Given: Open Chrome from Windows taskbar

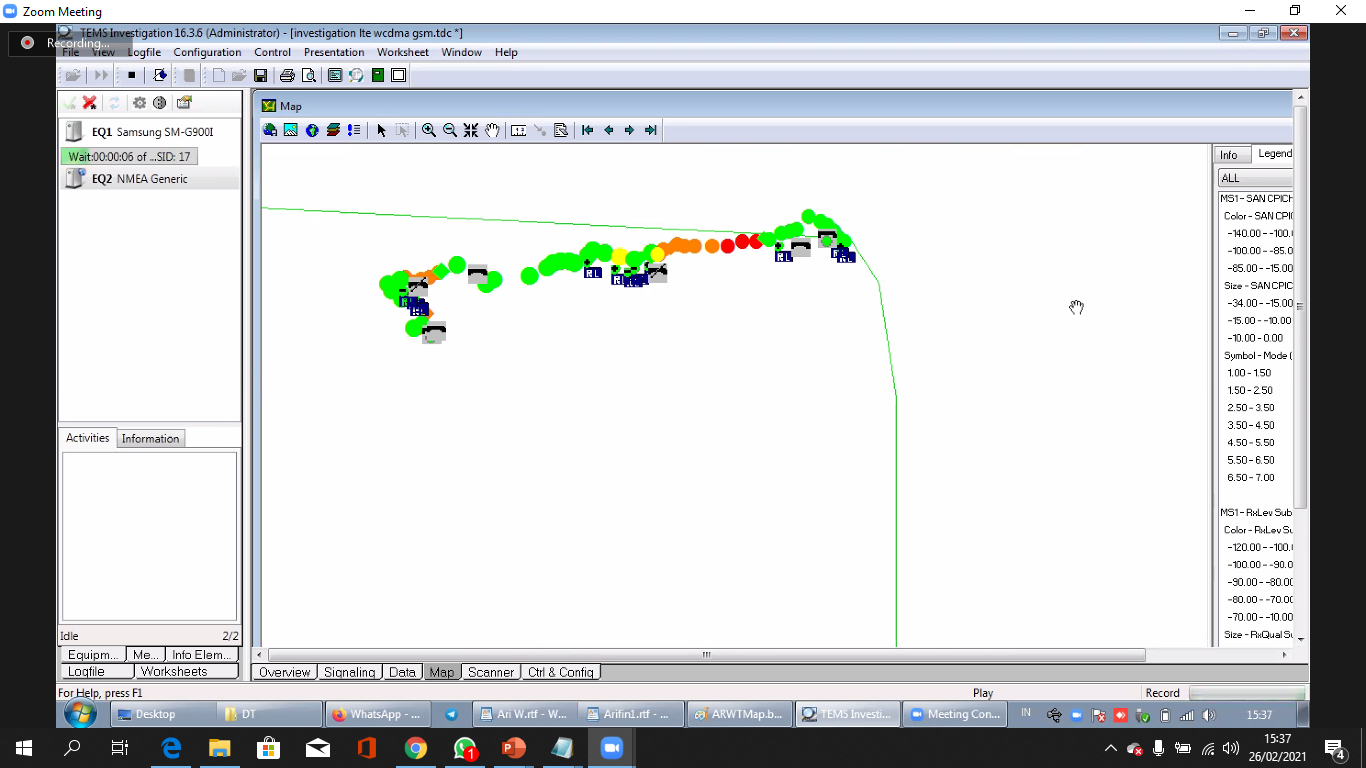Looking at the screenshot, I should [x=416, y=748].
